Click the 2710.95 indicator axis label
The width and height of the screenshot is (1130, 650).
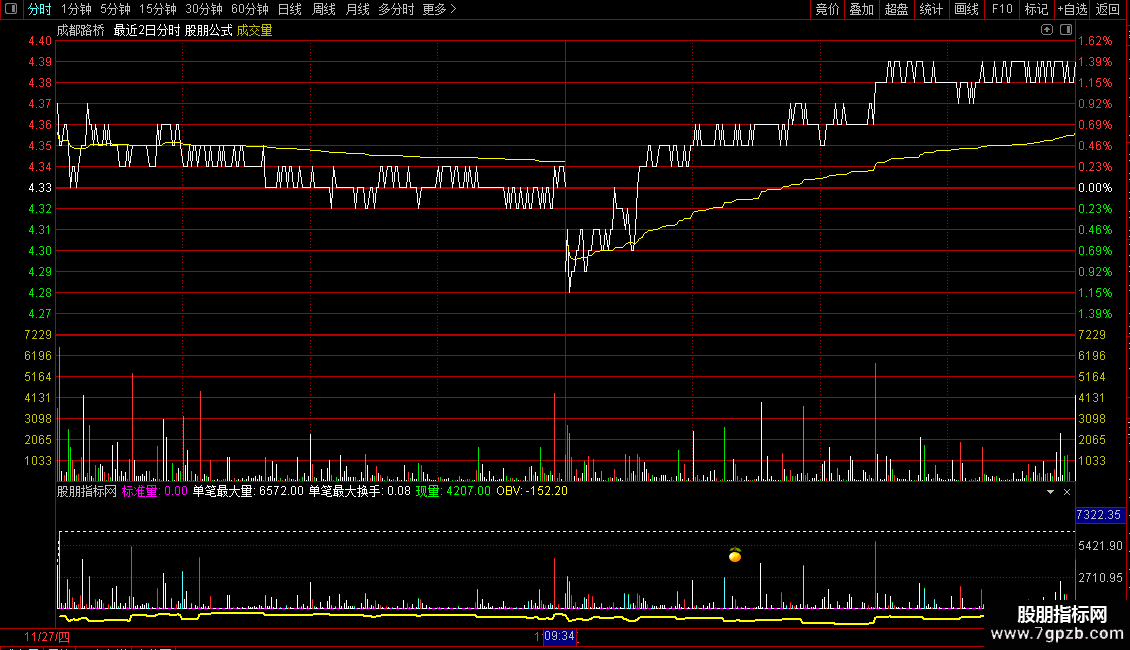pos(1100,578)
